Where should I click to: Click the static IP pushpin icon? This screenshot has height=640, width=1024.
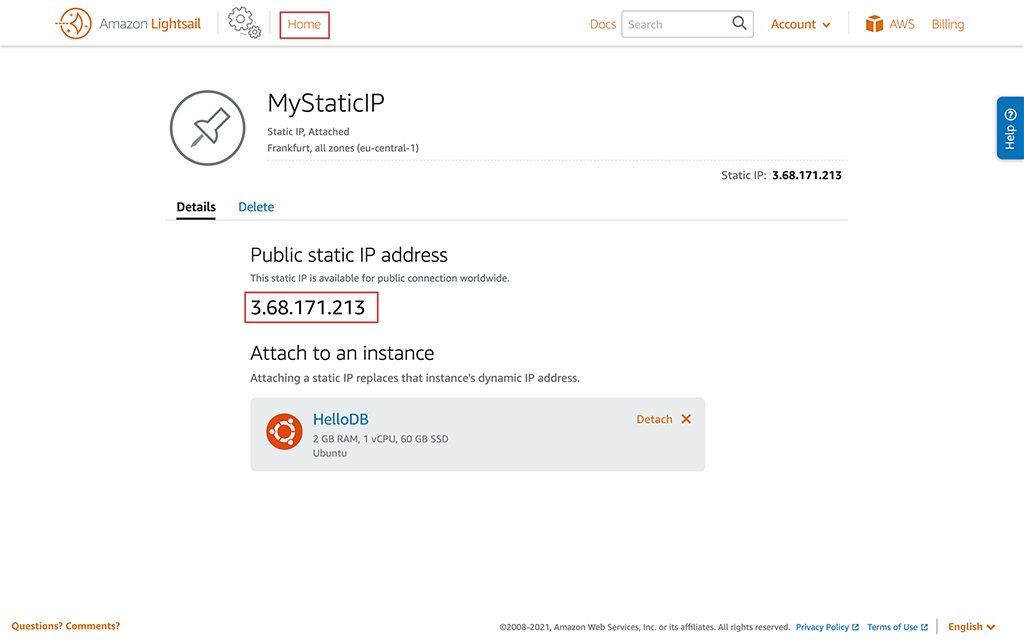(x=208, y=127)
